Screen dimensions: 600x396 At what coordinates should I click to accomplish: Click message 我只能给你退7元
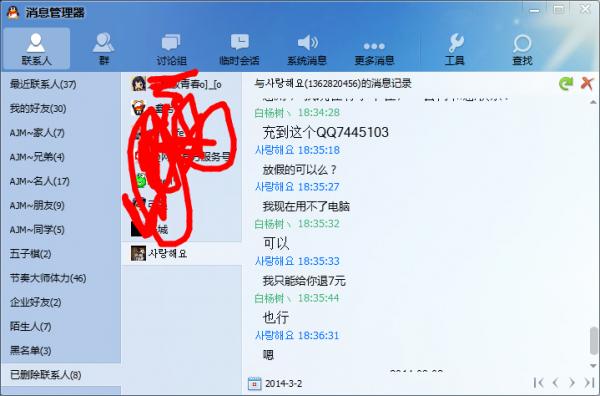click(304, 281)
